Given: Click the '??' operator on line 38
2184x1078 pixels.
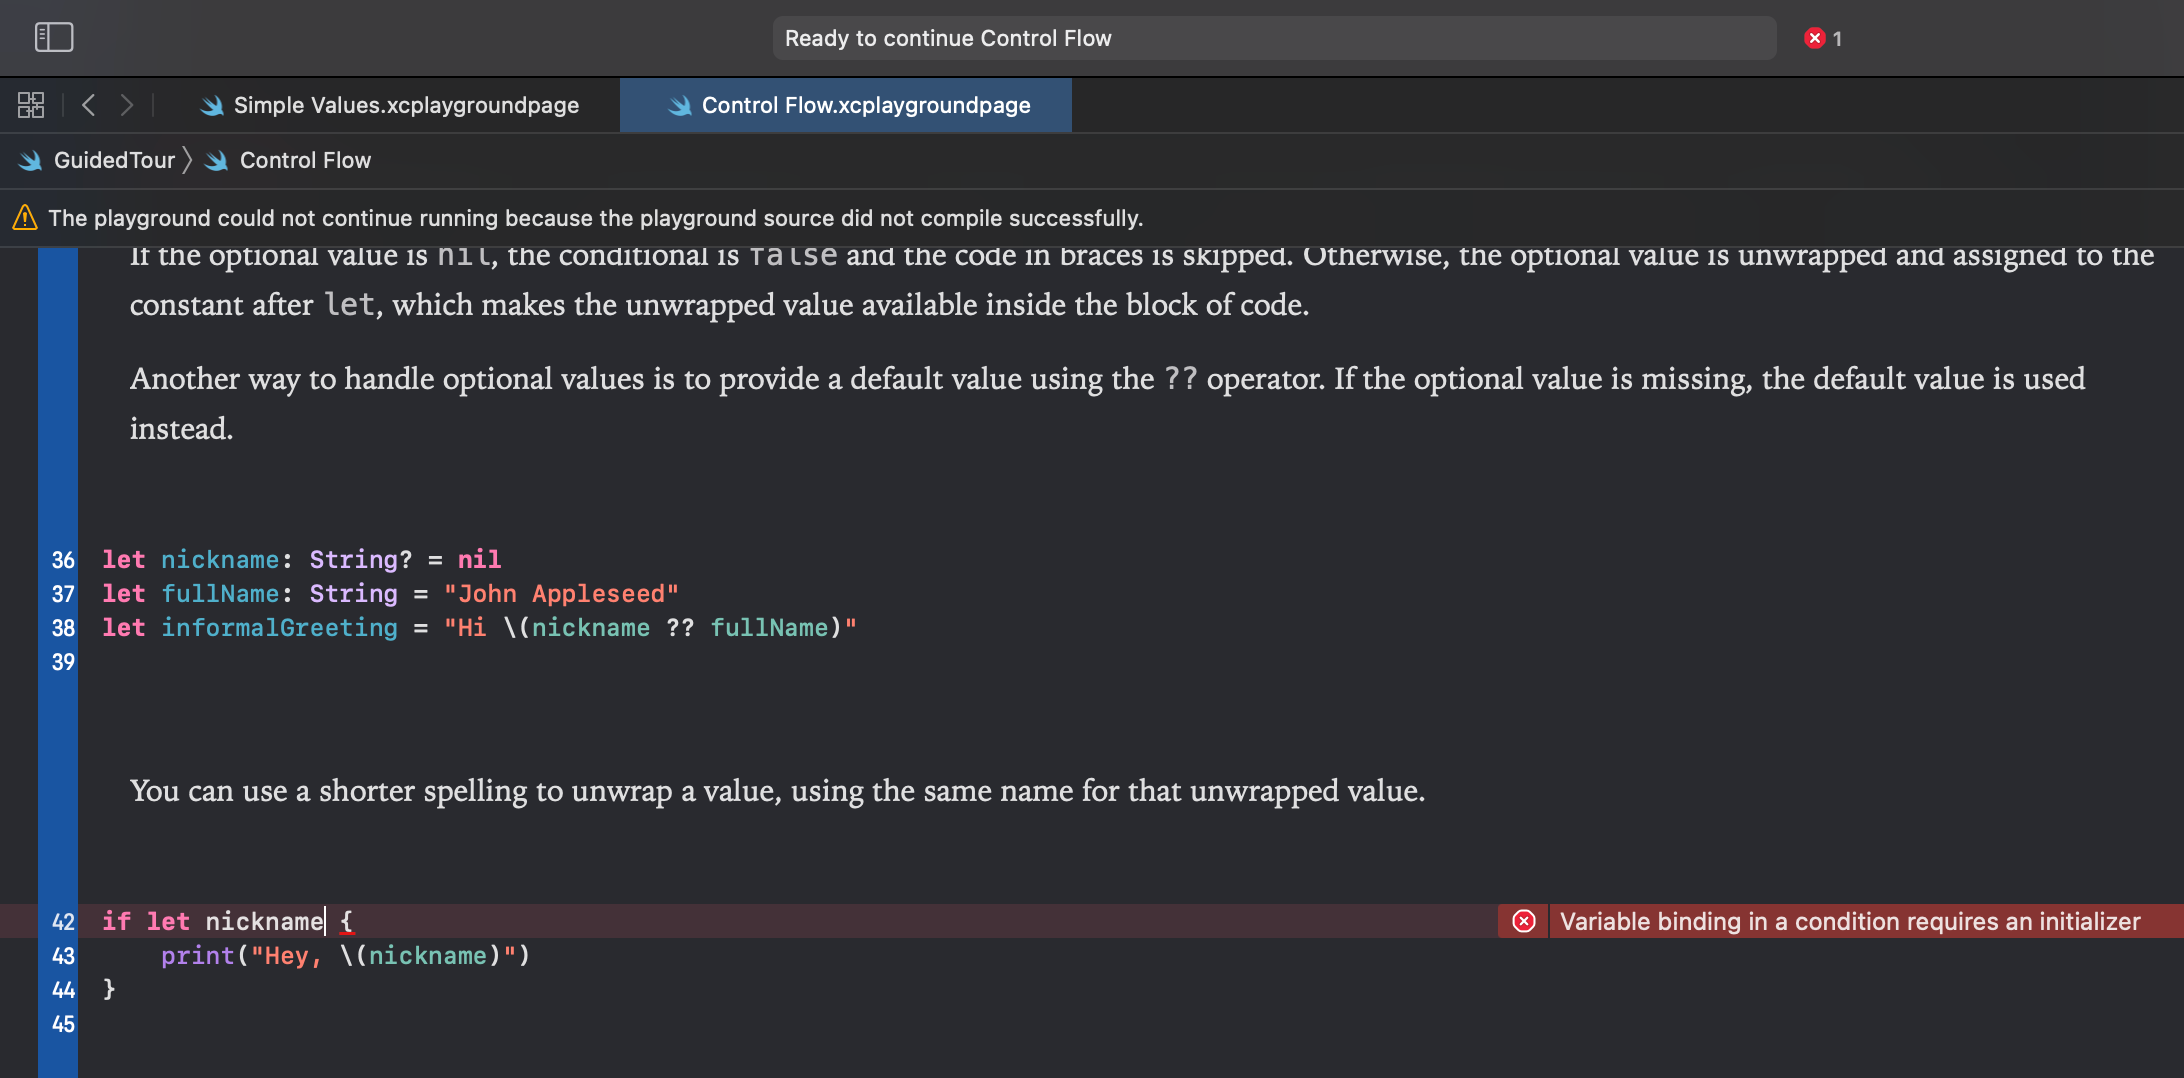Looking at the screenshot, I should 680,627.
